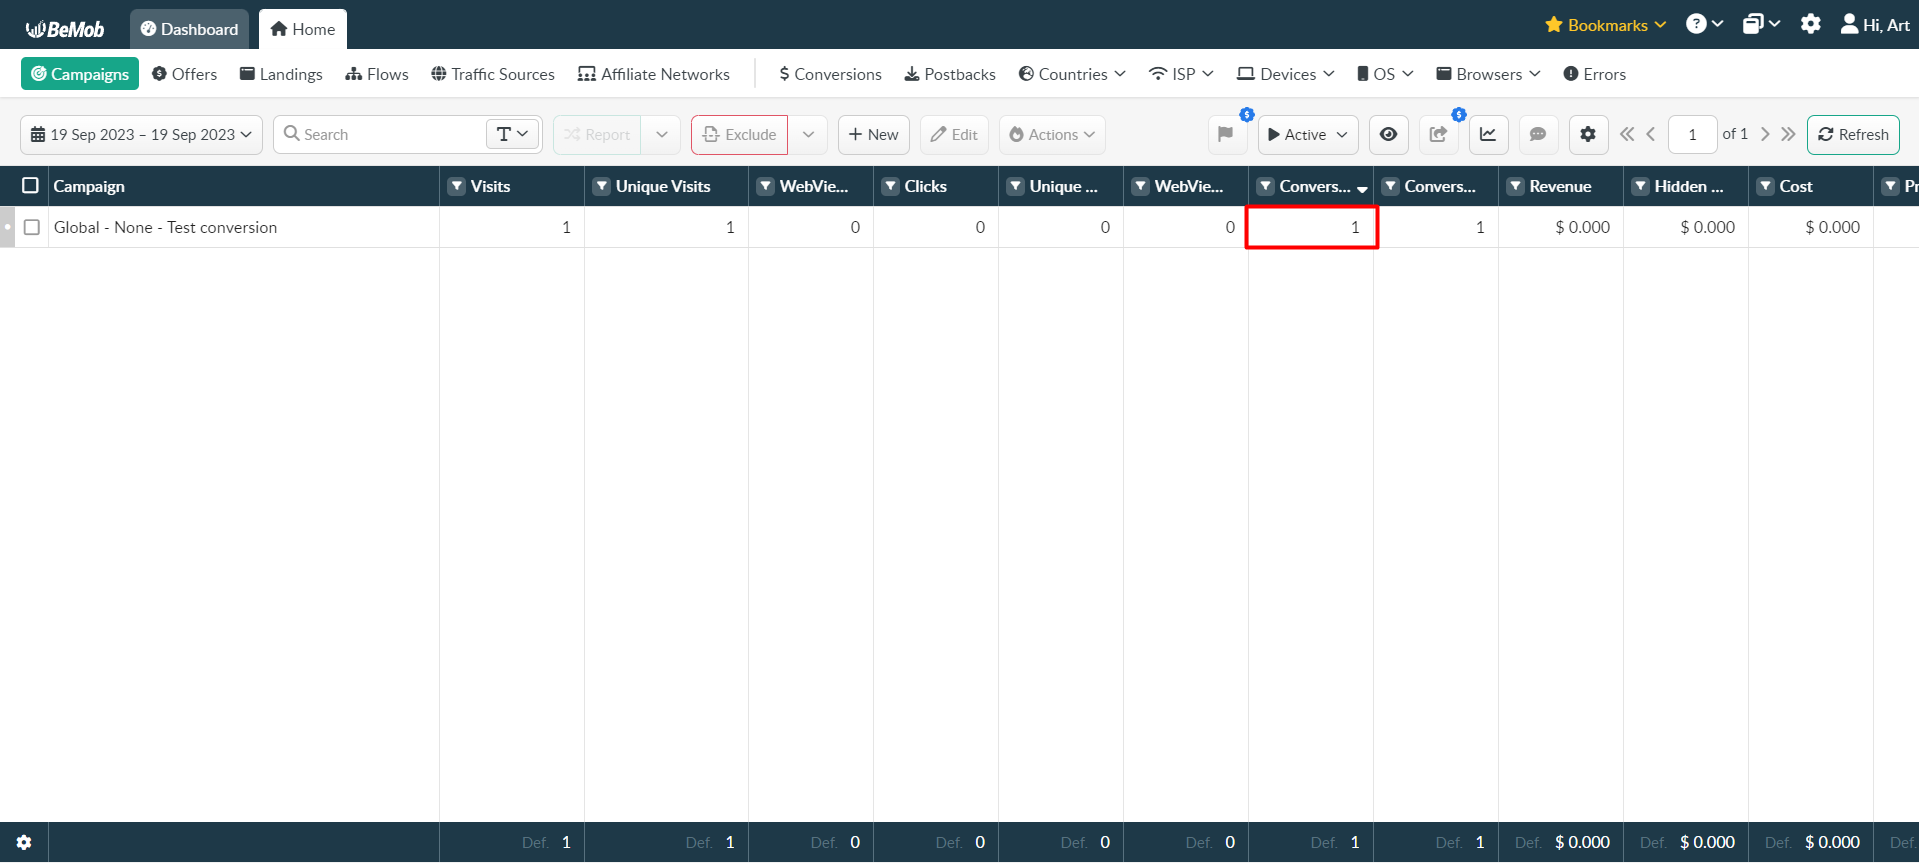Screen dimensions: 1919x863
Task: Expand the Bookmarks menu
Action: pyautogui.click(x=1605, y=25)
